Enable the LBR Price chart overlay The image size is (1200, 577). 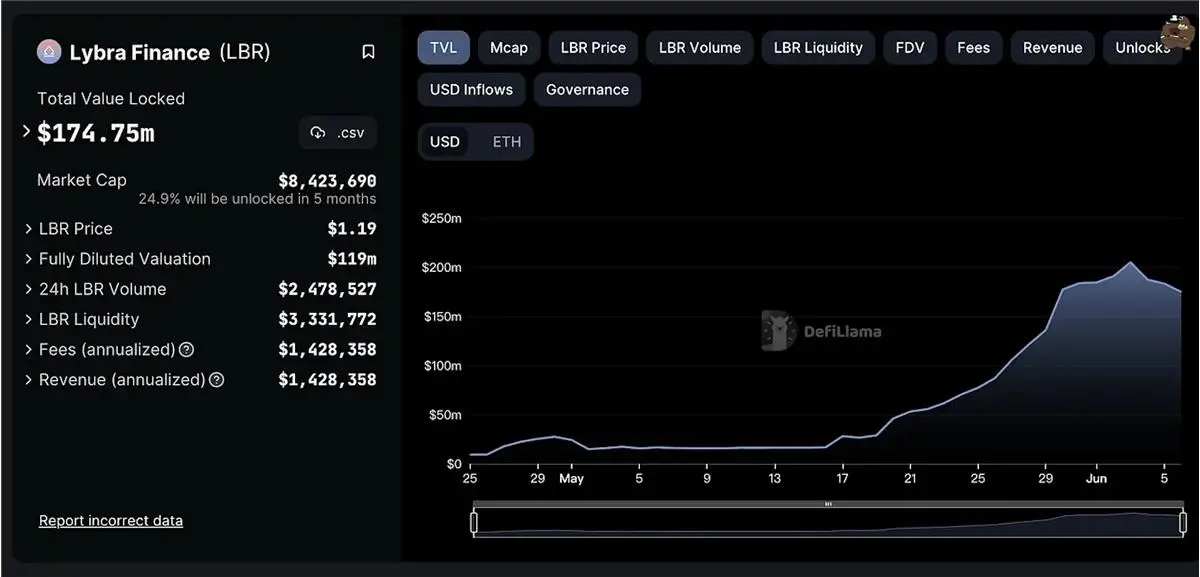click(593, 48)
